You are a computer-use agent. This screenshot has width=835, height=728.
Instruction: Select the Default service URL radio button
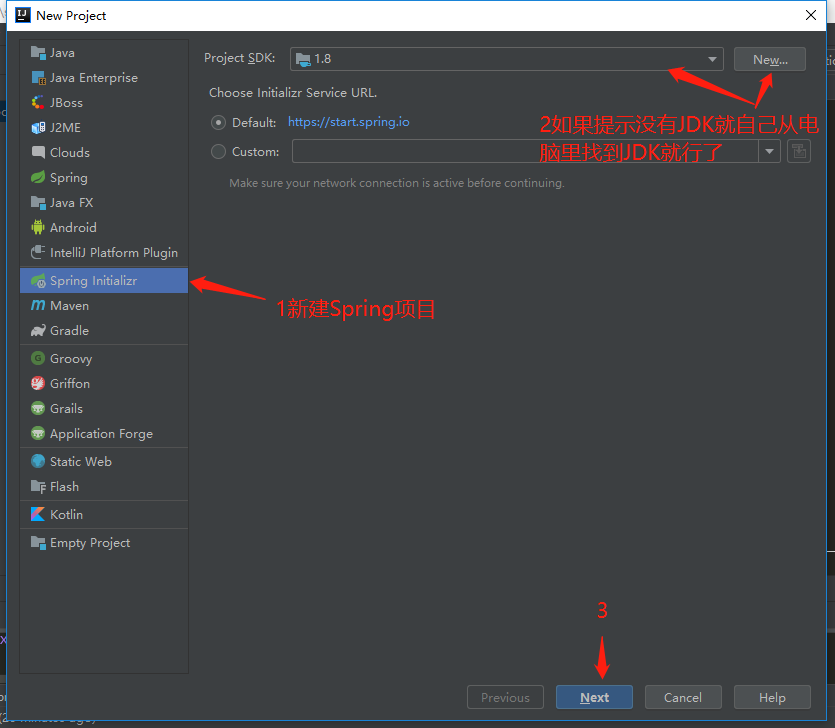click(x=218, y=122)
